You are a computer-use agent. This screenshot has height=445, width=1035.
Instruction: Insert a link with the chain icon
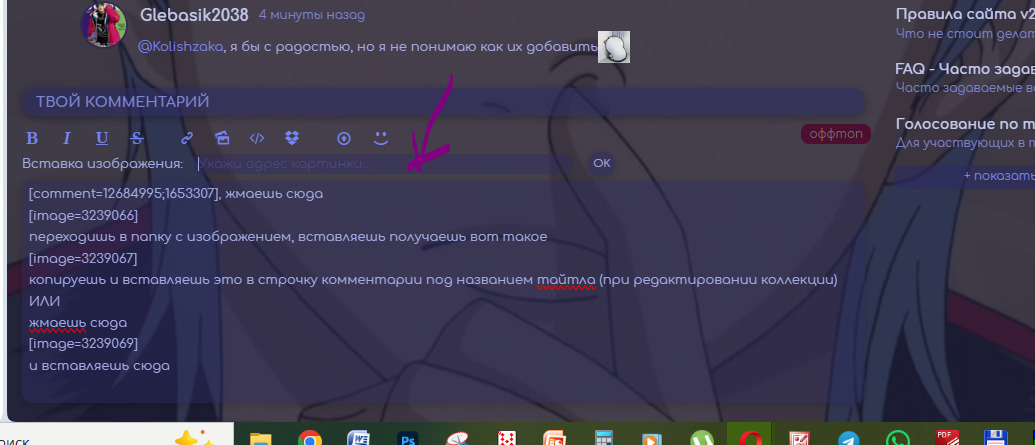187,138
